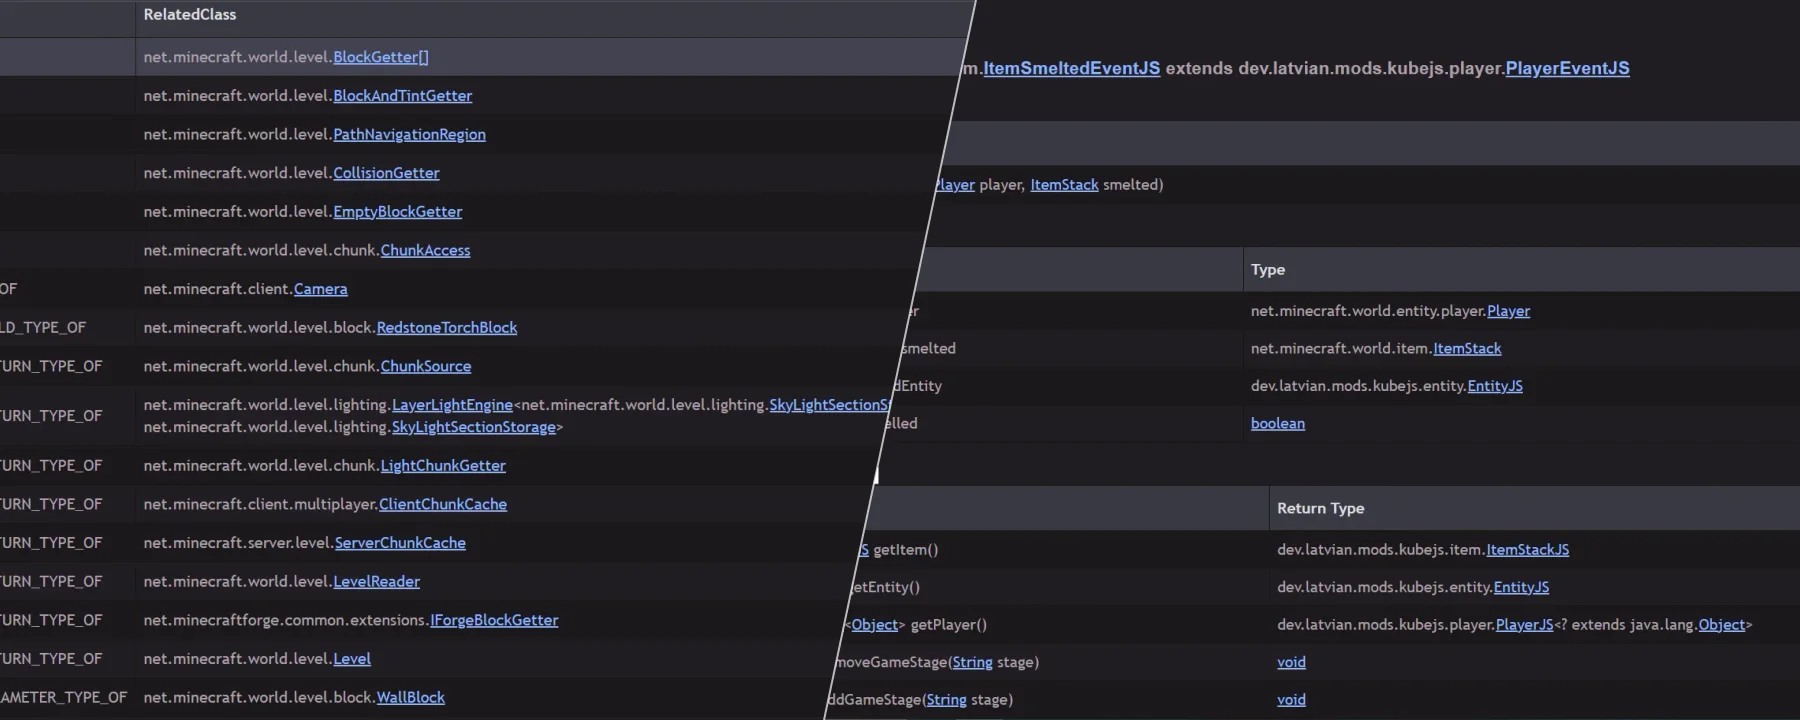Select LD_TYPE_OF cell on RedstoneTorchBlock row
This screenshot has width=1800, height=720.
(43, 328)
